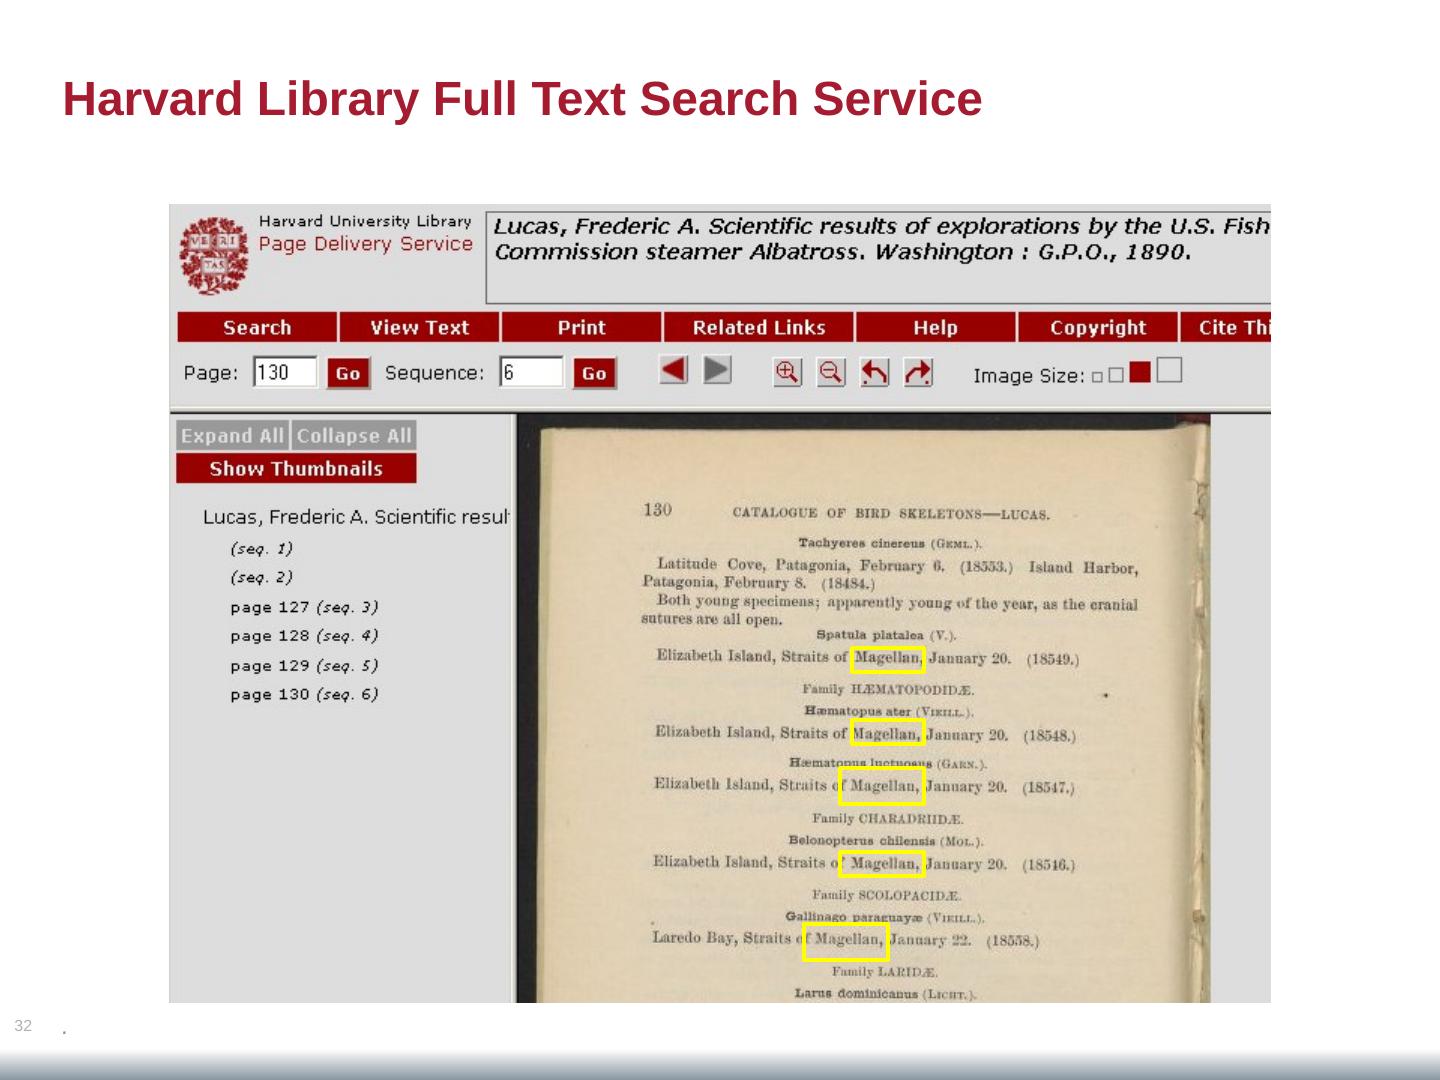Open the Help tab
The width and height of the screenshot is (1440, 1080).
tap(935, 327)
